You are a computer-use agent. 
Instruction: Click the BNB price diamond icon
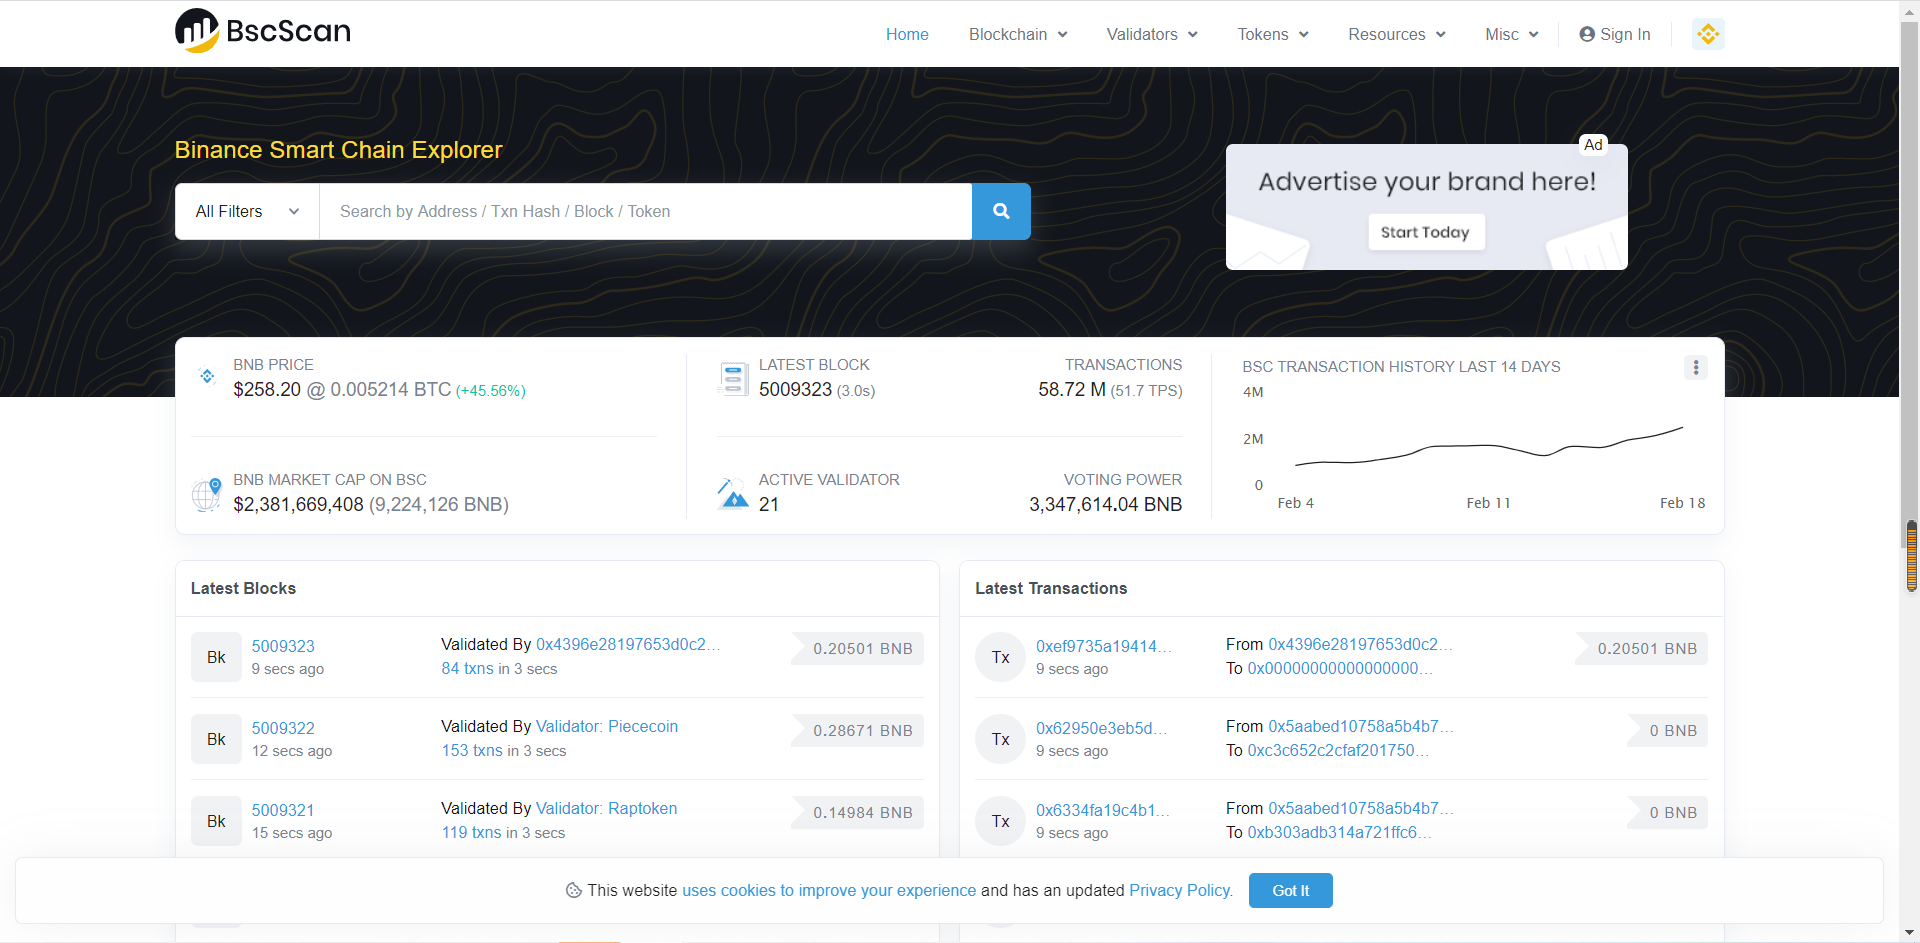(207, 377)
